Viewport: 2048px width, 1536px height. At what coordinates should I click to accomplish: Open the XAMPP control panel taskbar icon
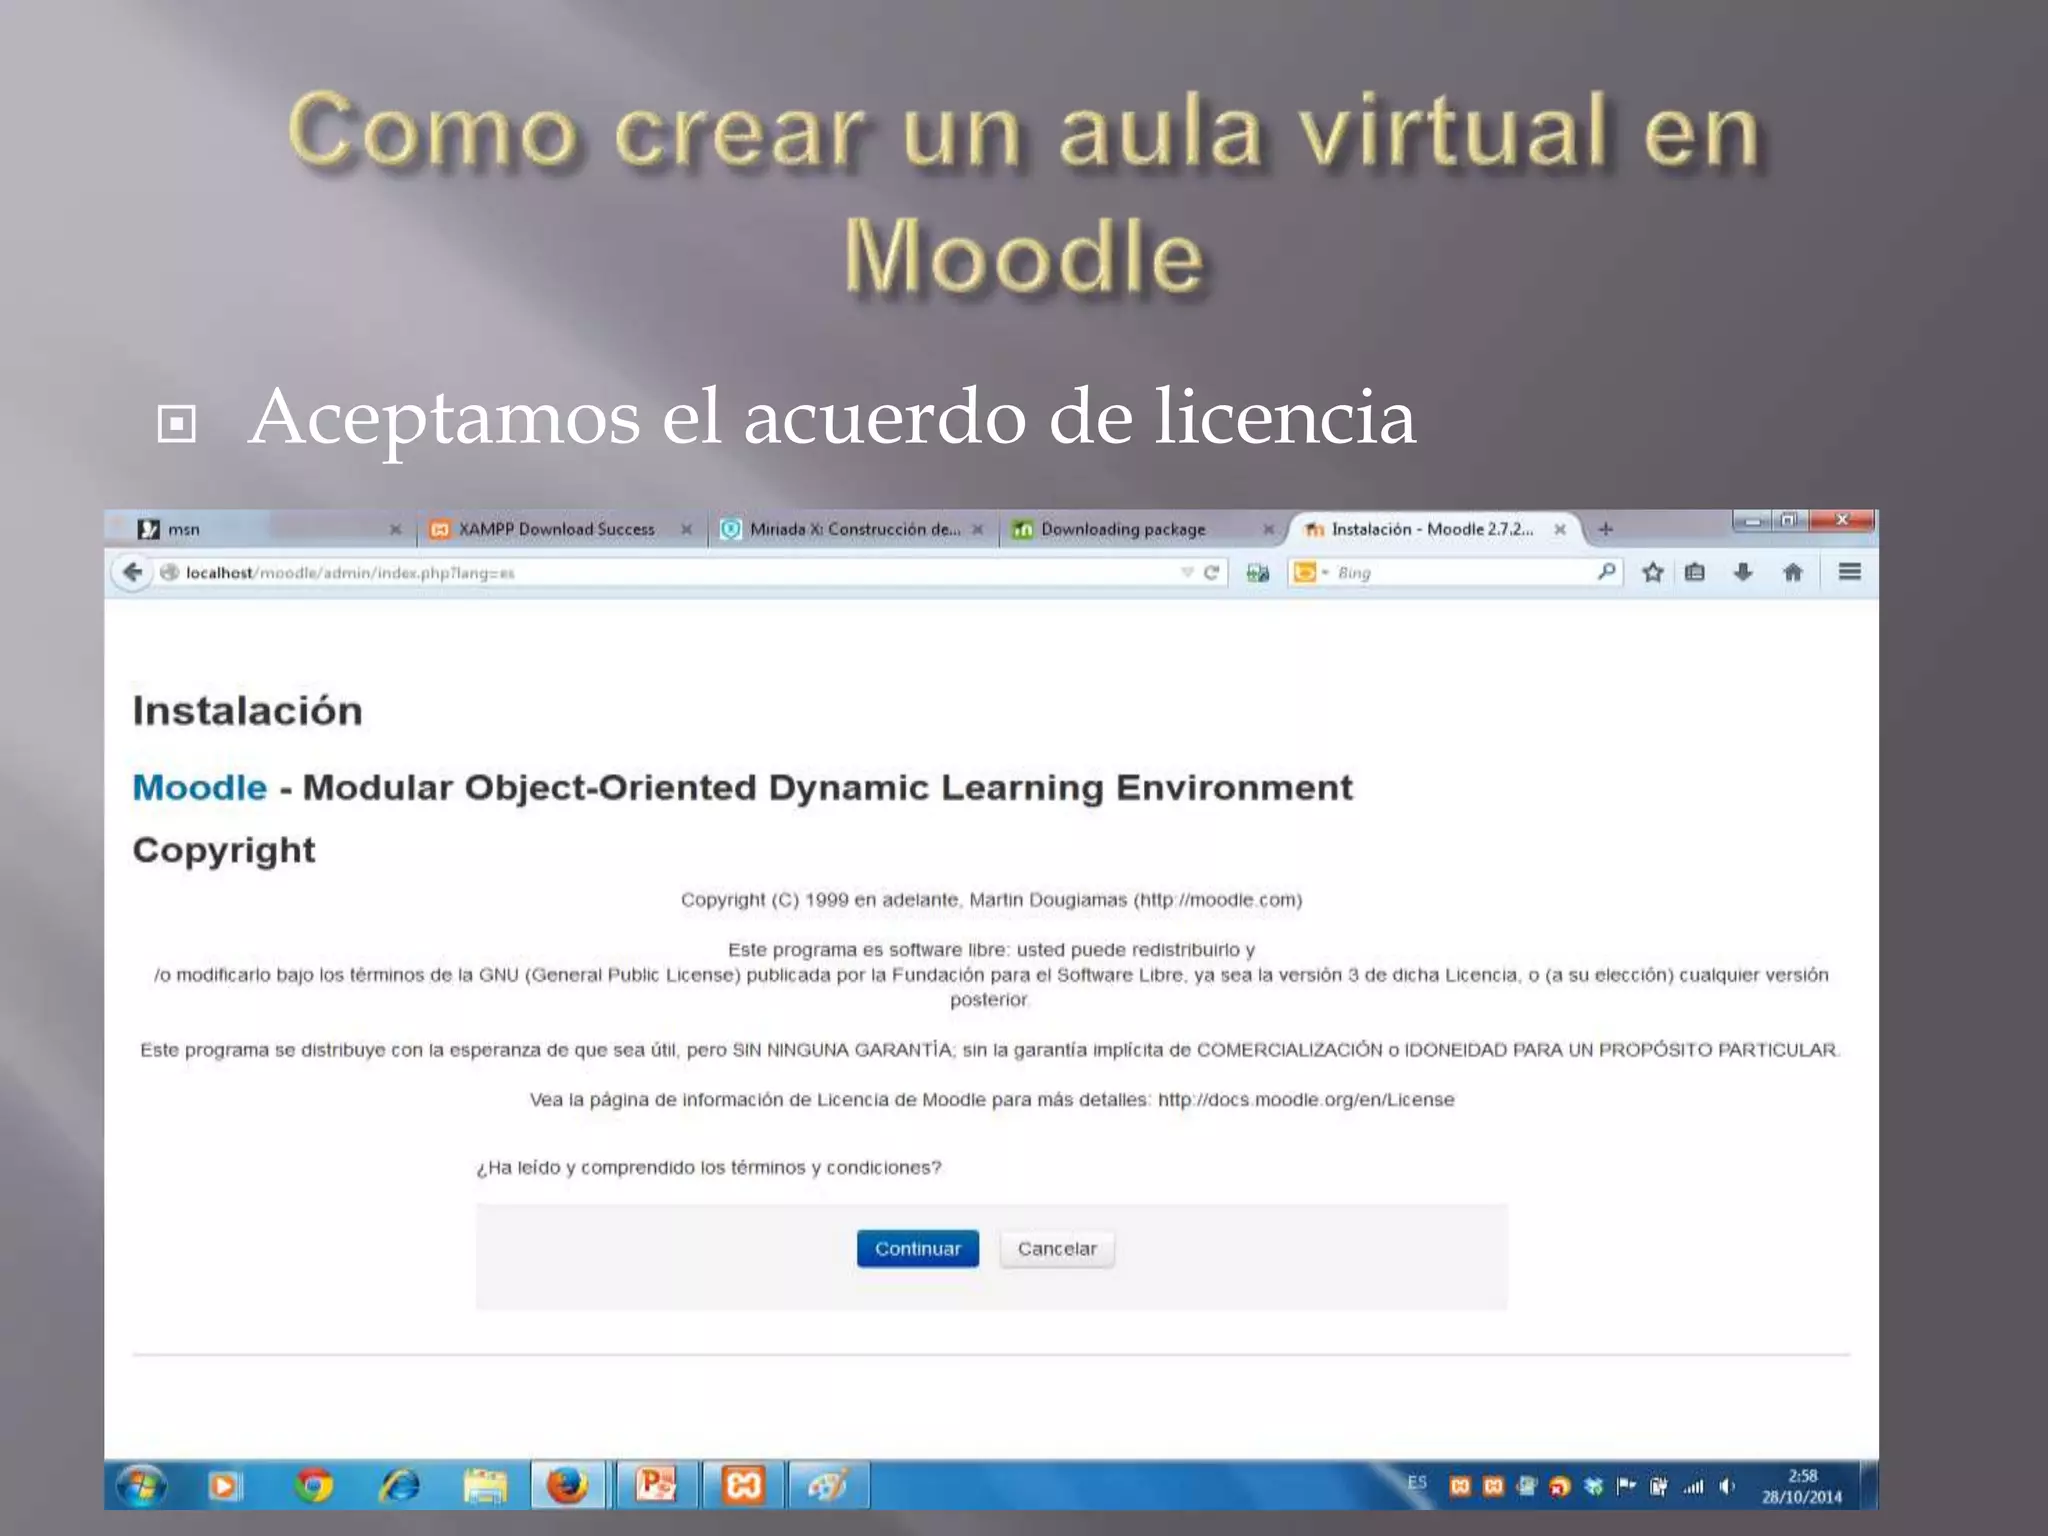coord(742,1486)
